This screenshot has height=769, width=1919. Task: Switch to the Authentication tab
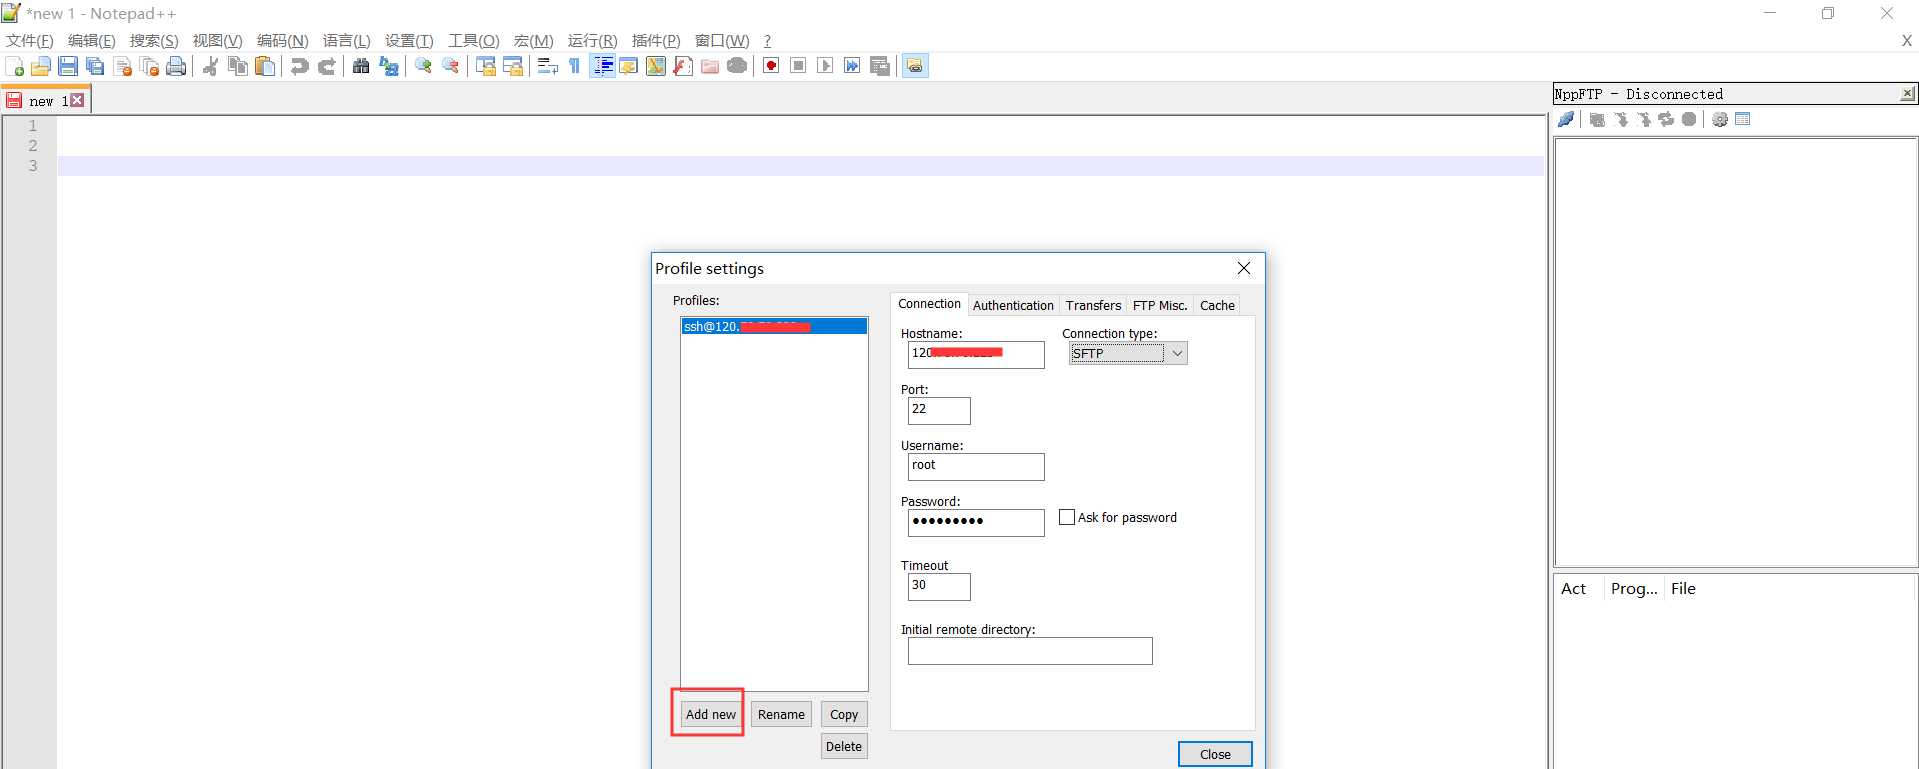[1013, 305]
